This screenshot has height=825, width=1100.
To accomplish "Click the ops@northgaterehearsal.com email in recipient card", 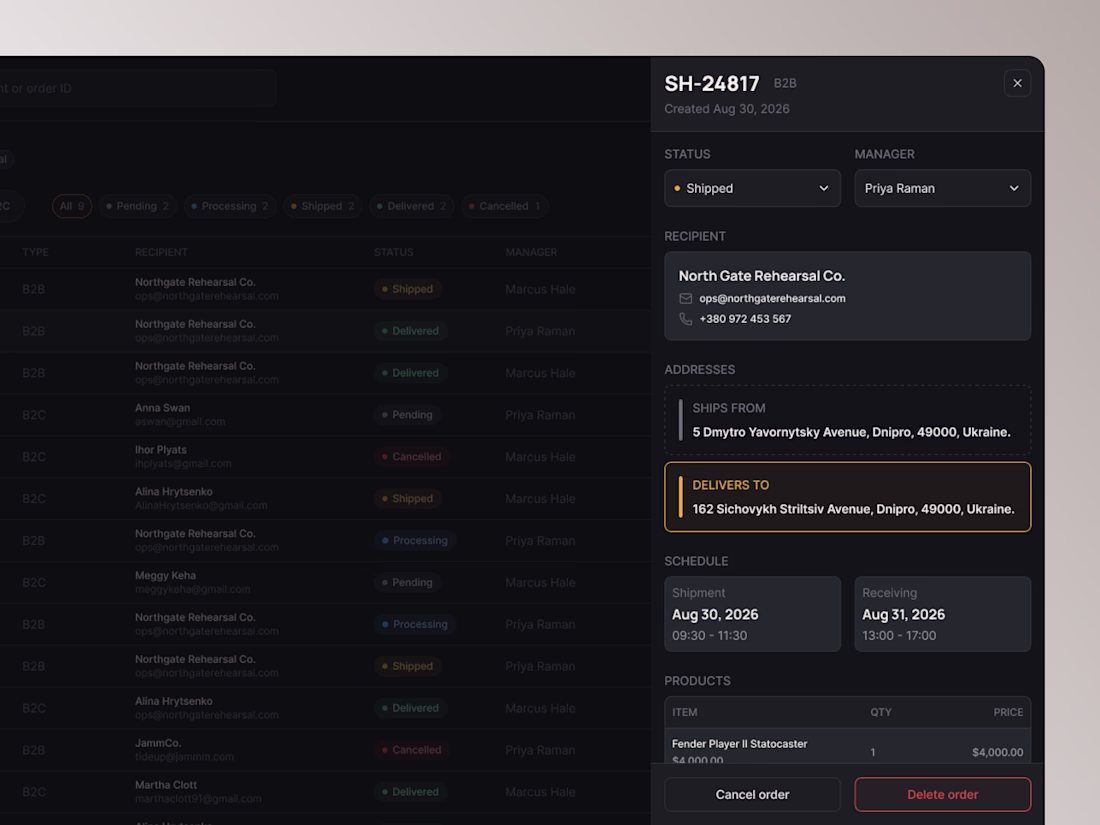I will point(772,298).
